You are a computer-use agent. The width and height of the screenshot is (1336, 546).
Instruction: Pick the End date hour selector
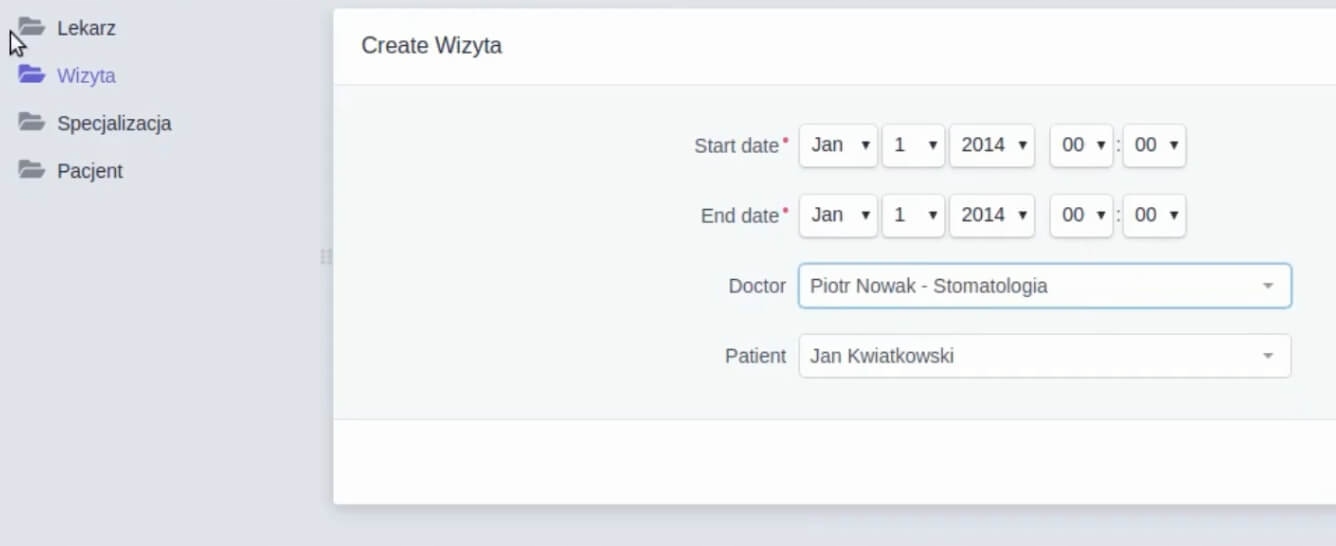[1081, 215]
